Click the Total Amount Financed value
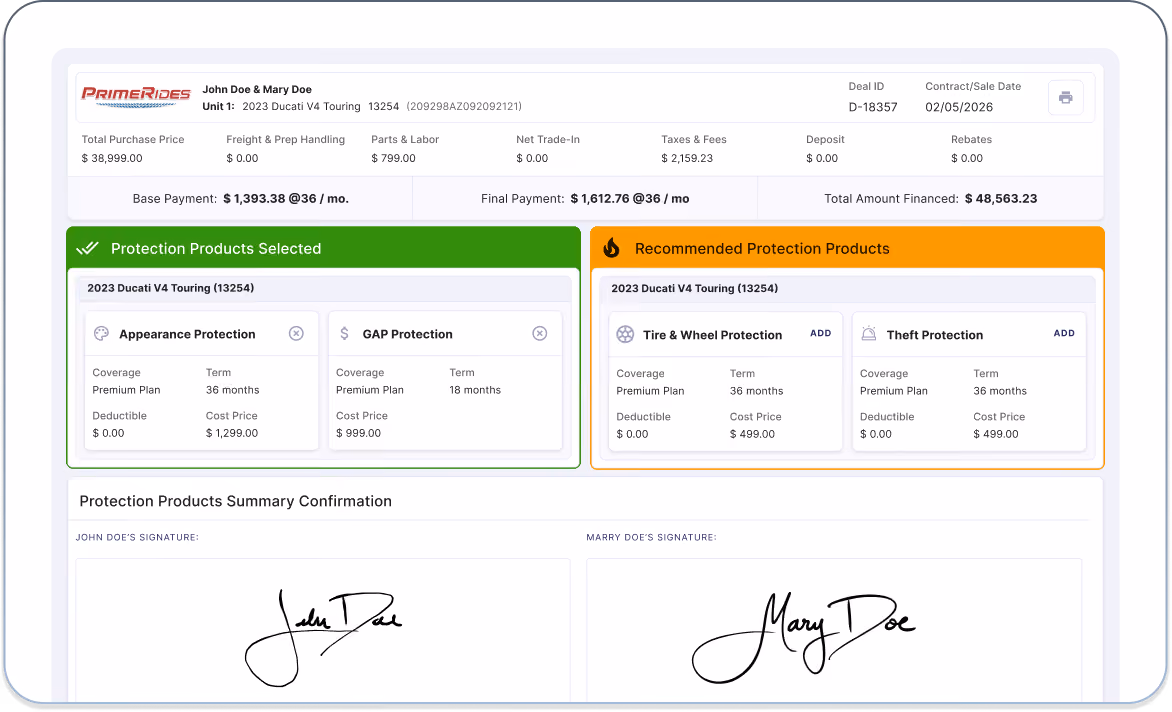Viewport: 1172px width, 712px height. pos(1001,199)
